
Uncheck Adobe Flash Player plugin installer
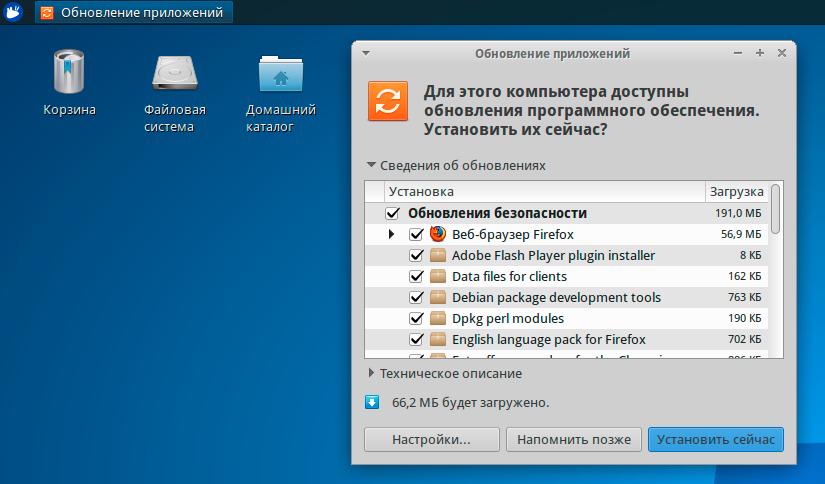(x=416, y=255)
